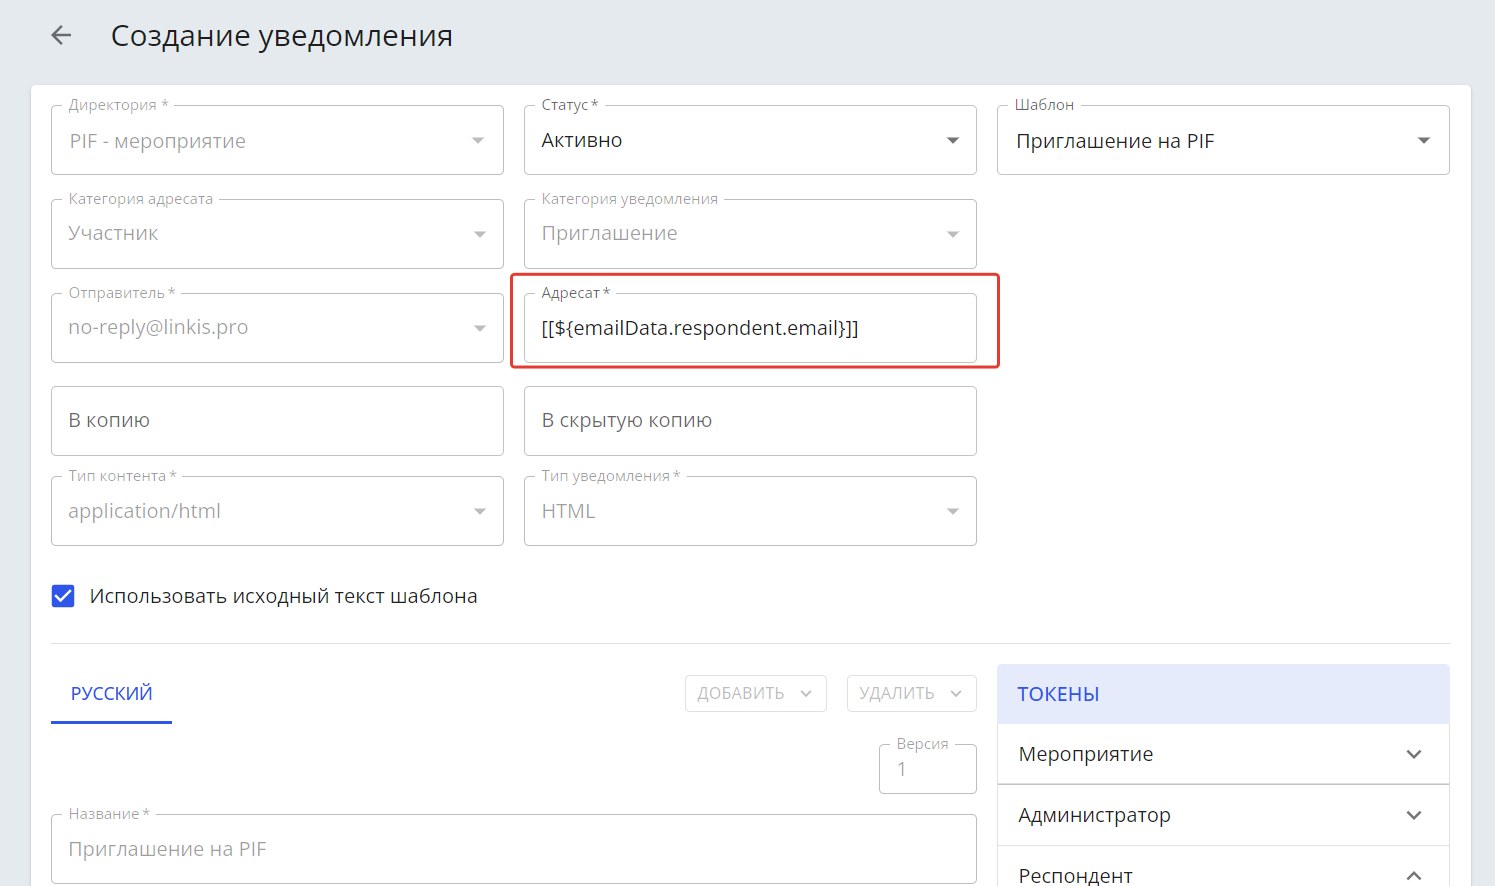Expand the Администратор tokens section
Screen dimensions: 1495x886
pyautogui.click(x=1223, y=815)
